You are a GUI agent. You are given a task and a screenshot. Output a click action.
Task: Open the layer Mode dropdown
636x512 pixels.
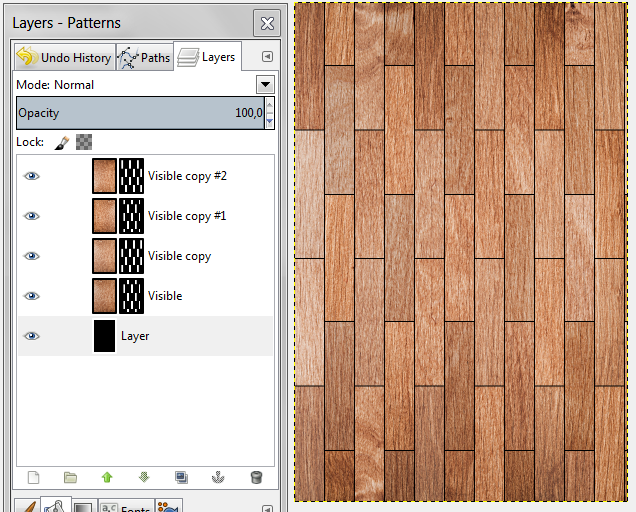tap(265, 84)
